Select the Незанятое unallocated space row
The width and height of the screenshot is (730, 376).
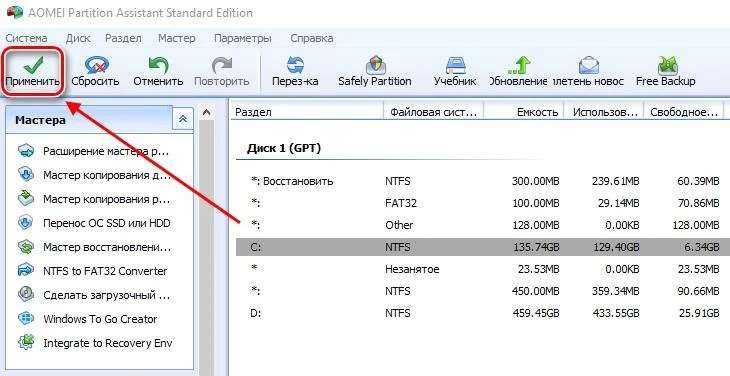click(x=483, y=269)
